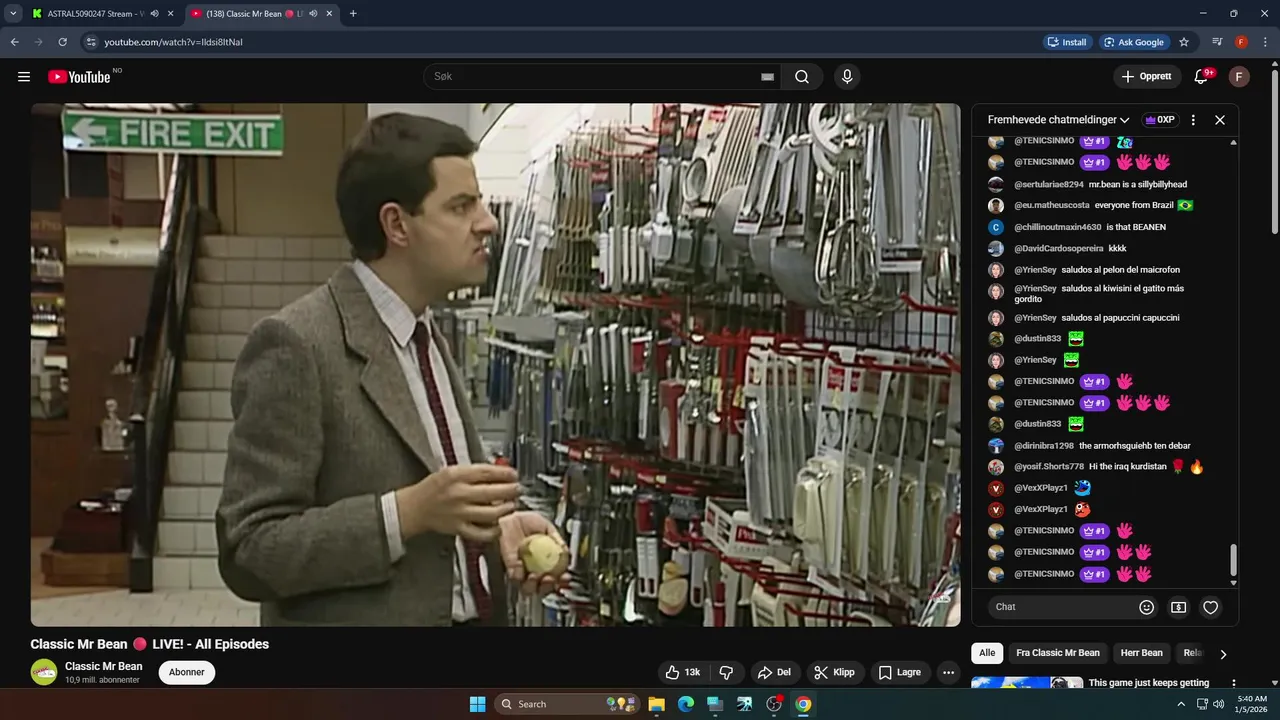Click the live chat scrollbar thumb
The width and height of the screenshot is (1280, 720).
[1233, 560]
